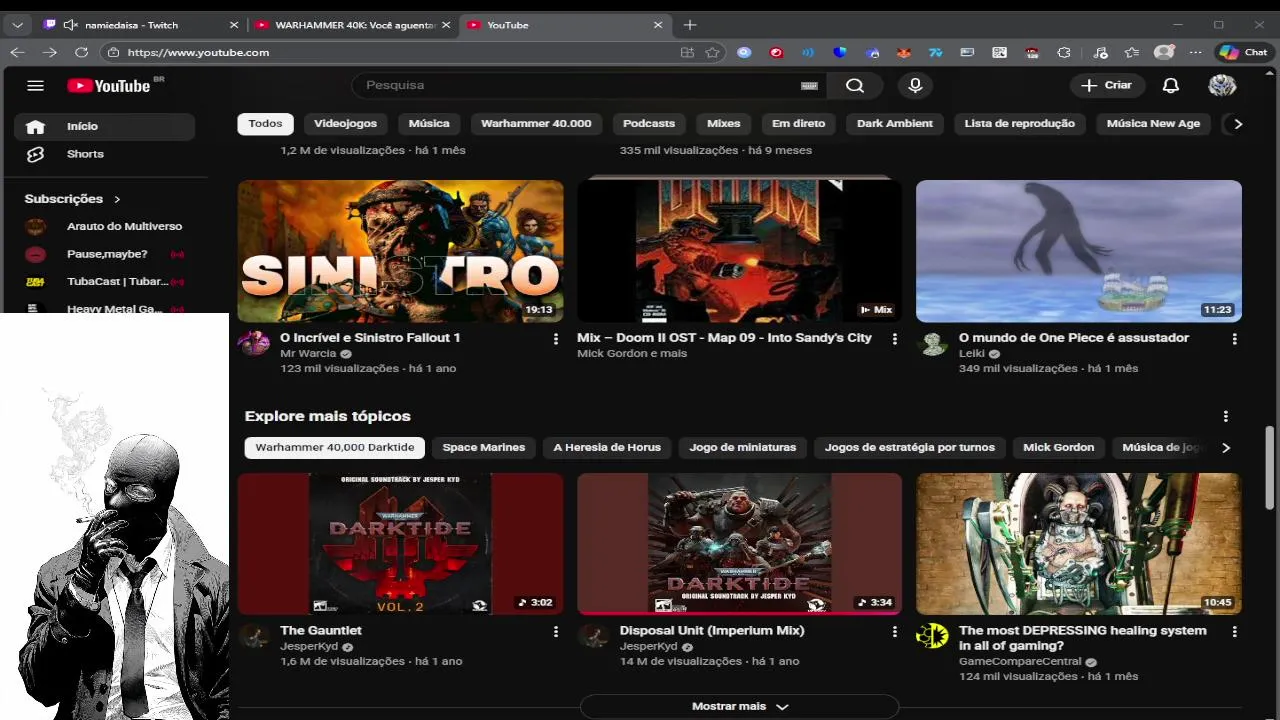Image resolution: width=1280 pixels, height=720 pixels.
Task: Select the Podcasts filter chip
Action: 649,123
